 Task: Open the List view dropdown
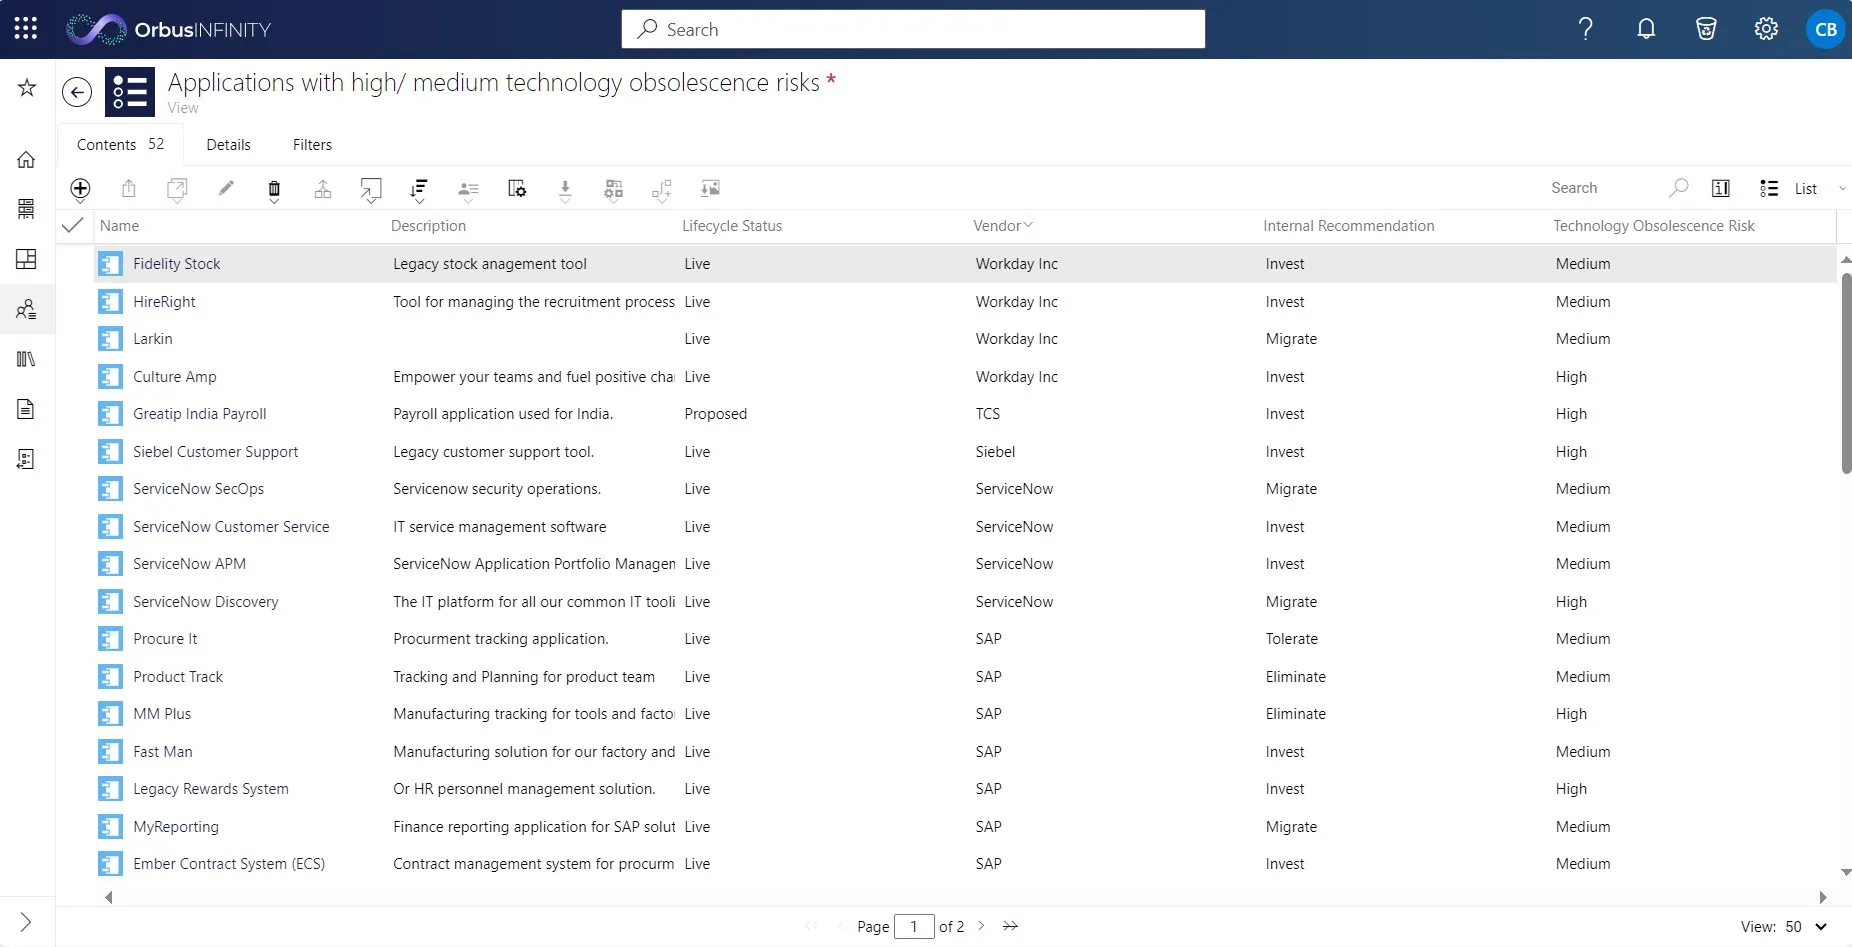coord(1803,188)
